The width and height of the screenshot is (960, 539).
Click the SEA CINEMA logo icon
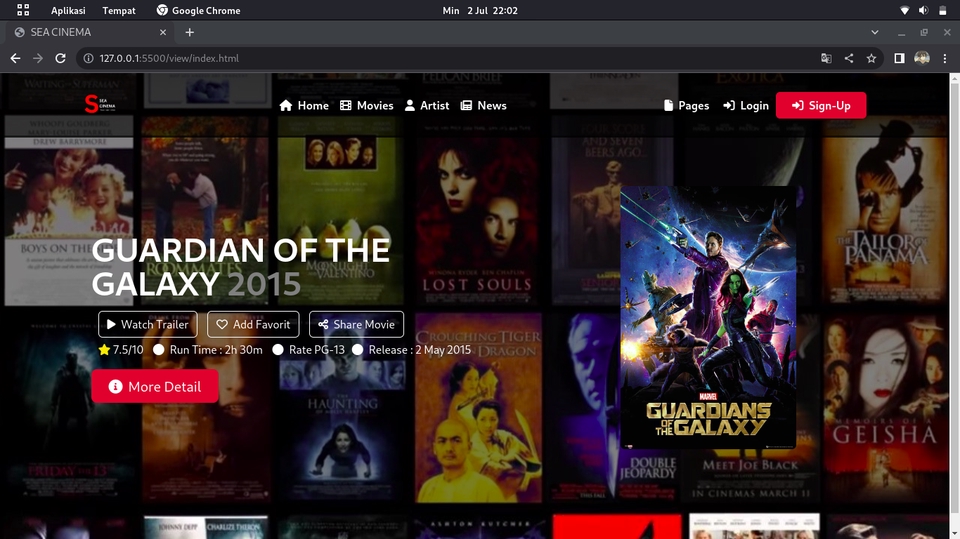[100, 104]
